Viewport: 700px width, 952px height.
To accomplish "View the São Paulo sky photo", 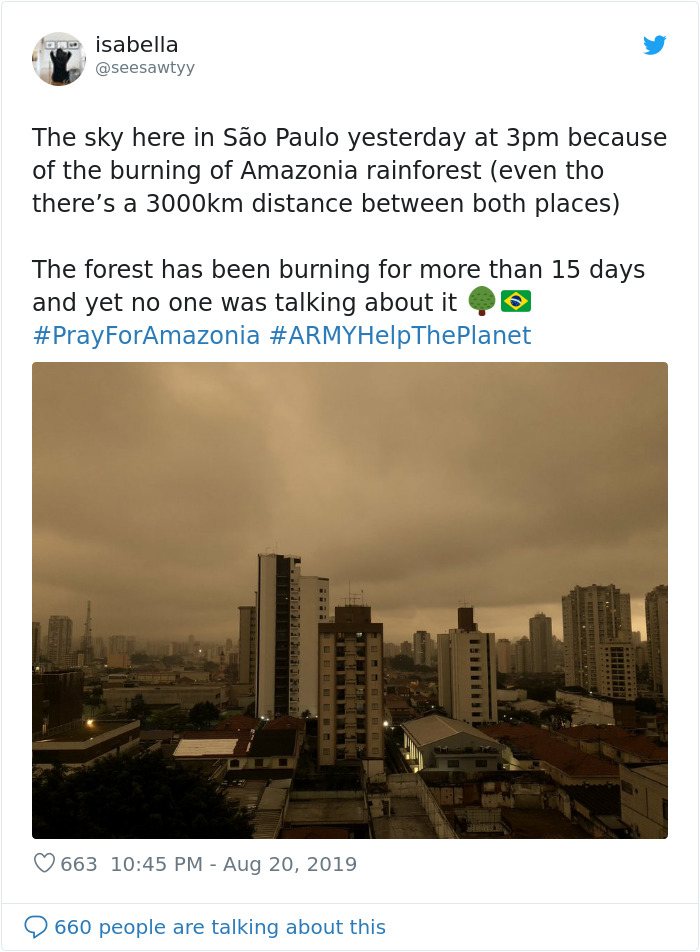I will click(350, 600).
